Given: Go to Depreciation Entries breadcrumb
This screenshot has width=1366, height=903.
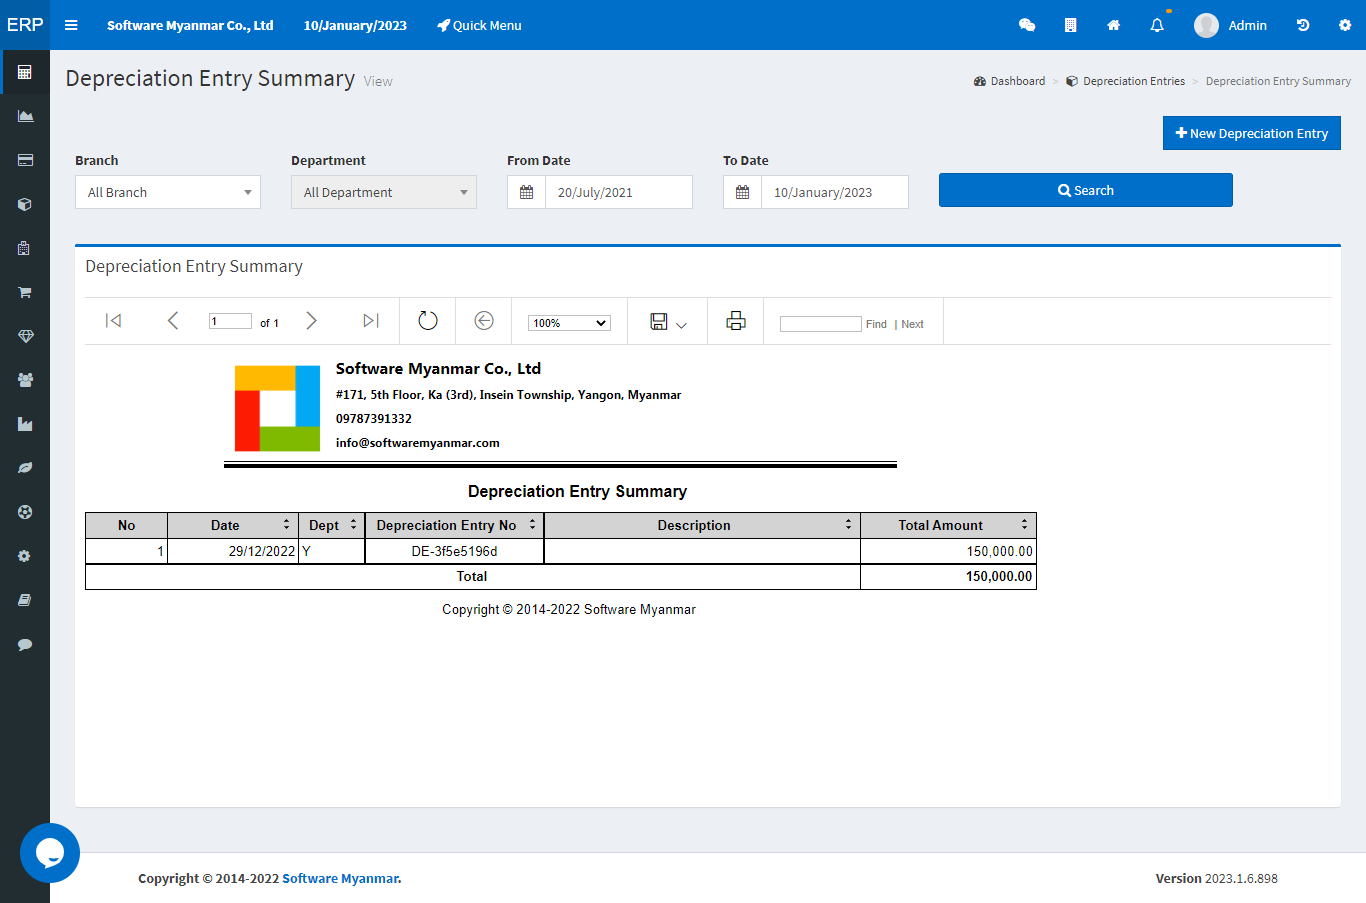Looking at the screenshot, I should [x=1125, y=81].
